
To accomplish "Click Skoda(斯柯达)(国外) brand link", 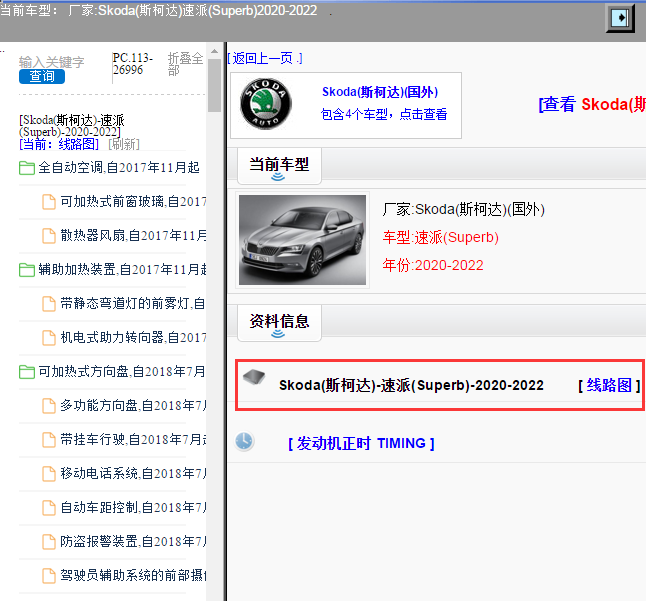I will [380, 92].
